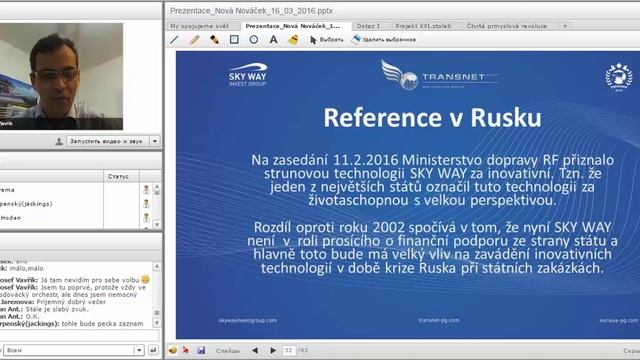Viewport: 640px width, 360px height.
Task: Click Запустить видео и звук button
Action: (107, 141)
